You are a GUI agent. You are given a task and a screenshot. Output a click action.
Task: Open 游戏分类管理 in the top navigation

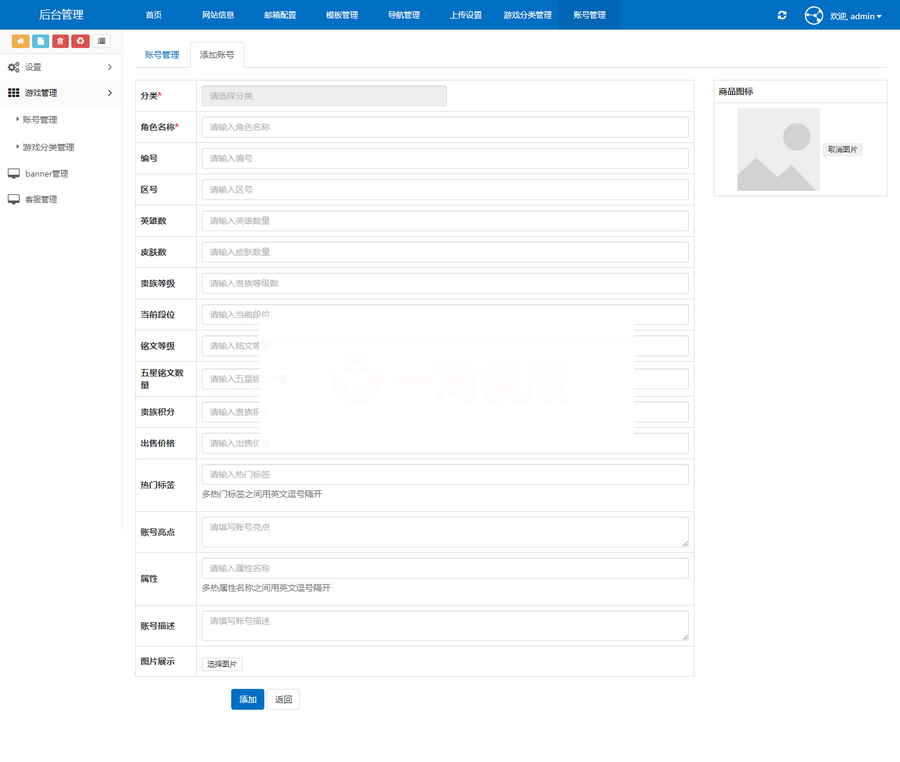(x=527, y=15)
